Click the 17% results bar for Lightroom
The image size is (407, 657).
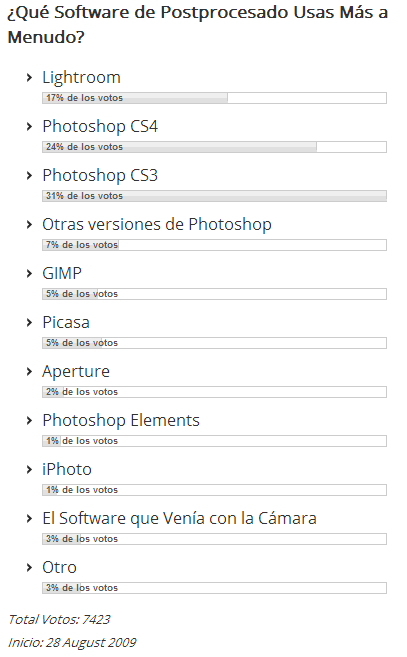pos(214,98)
